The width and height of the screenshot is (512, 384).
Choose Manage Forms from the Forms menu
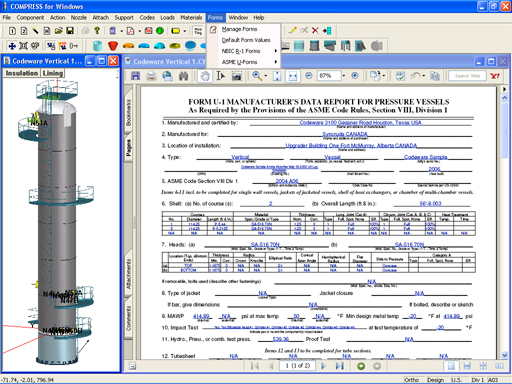[239, 29]
